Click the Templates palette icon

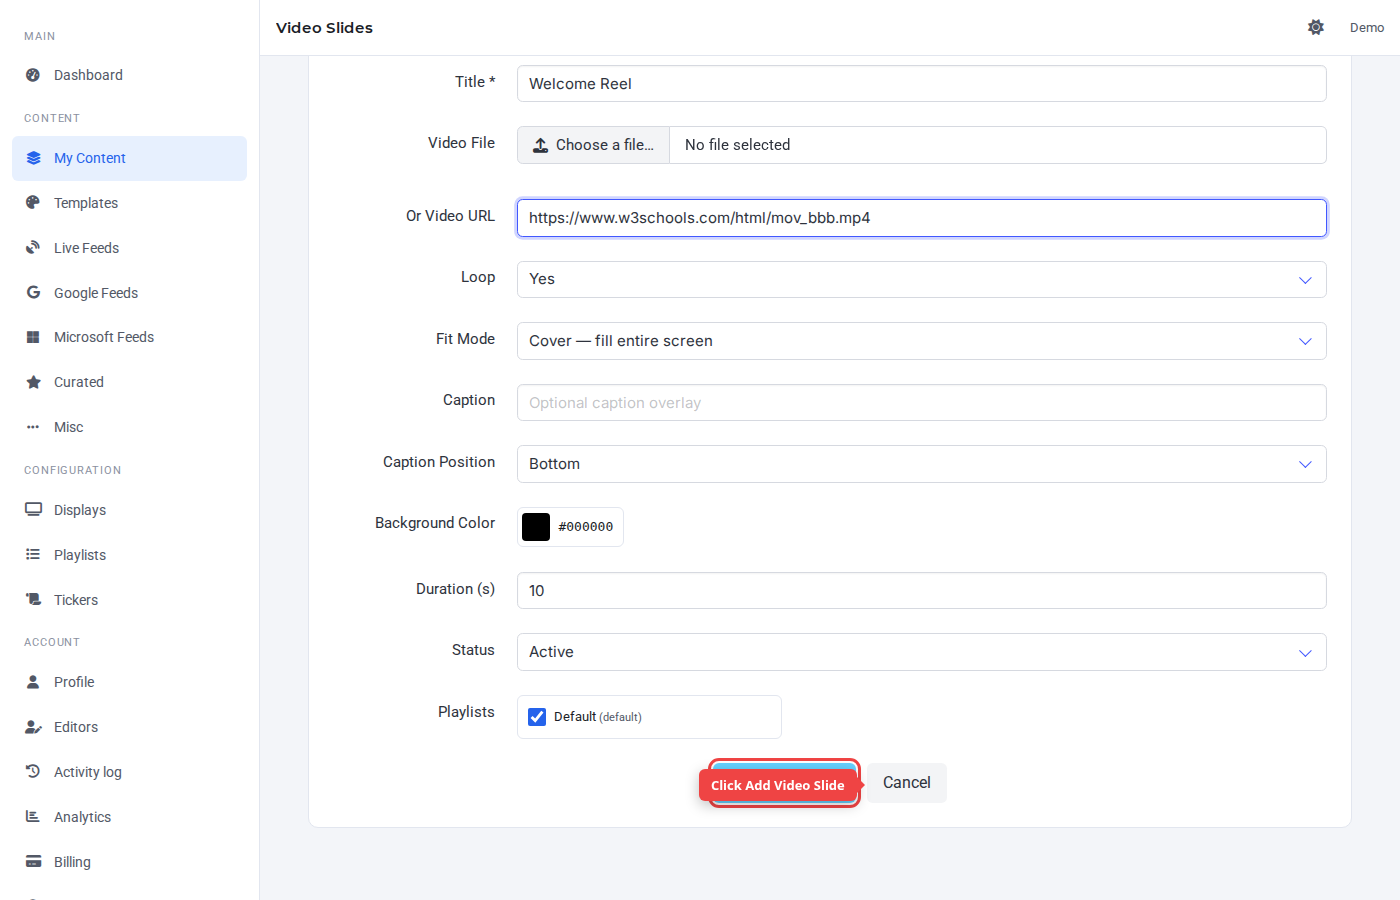tap(33, 202)
